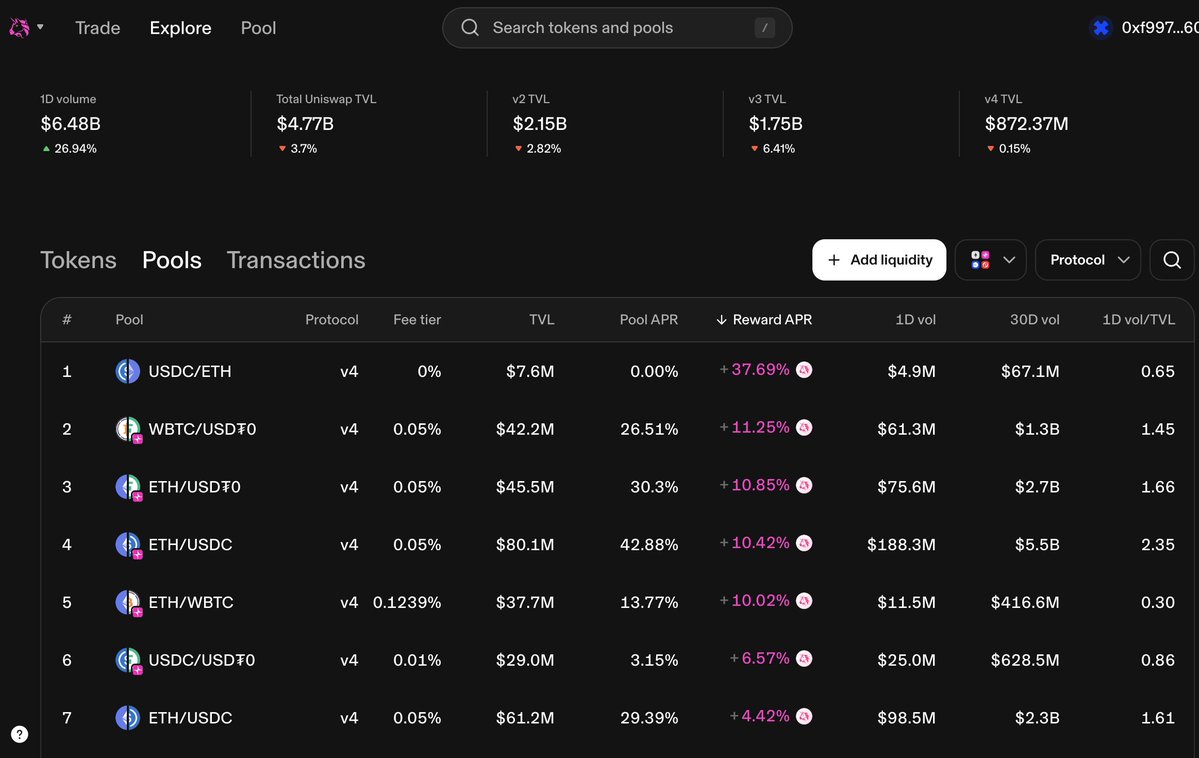Sort by the 30D vol column header
The height and width of the screenshot is (758, 1199).
point(1035,320)
